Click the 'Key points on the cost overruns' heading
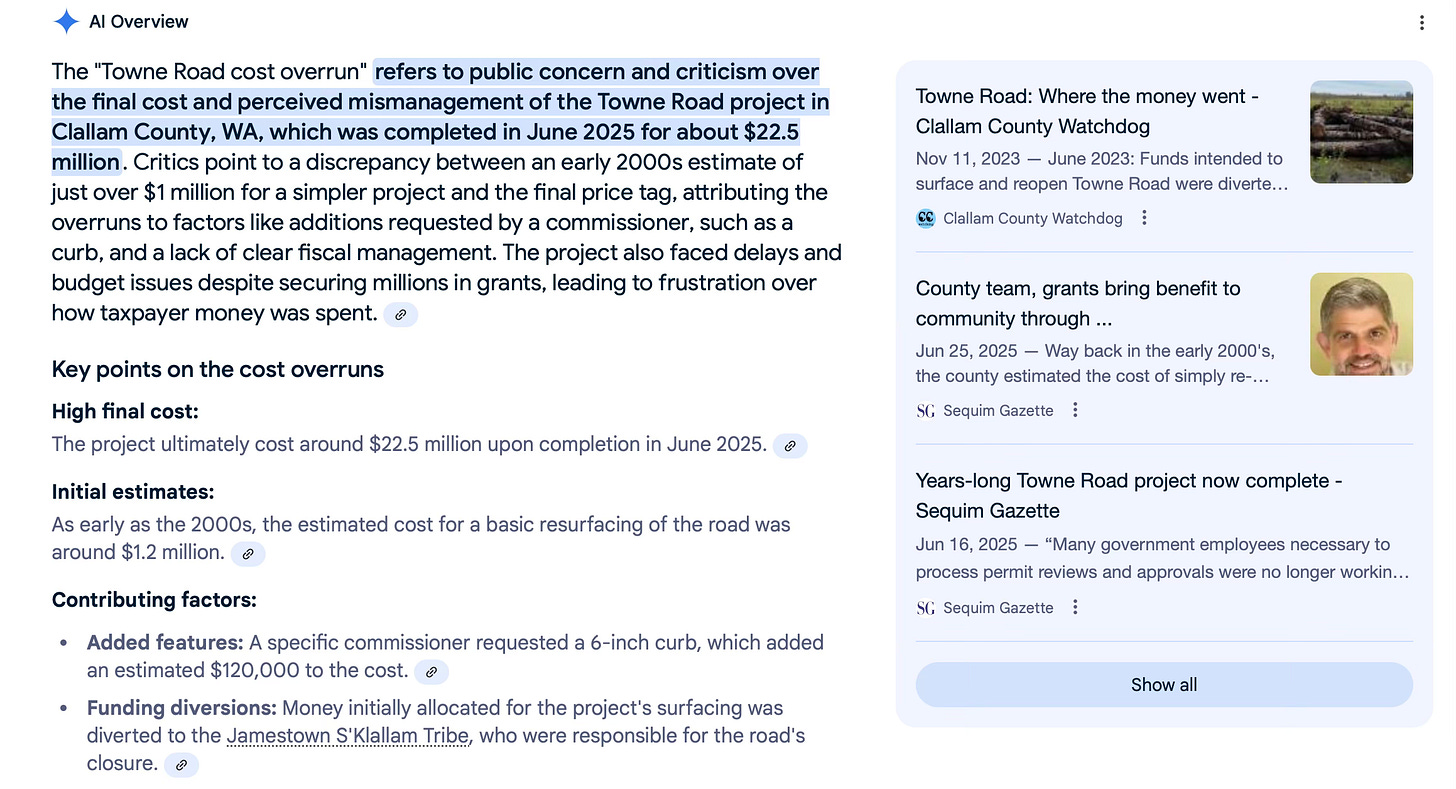The height and width of the screenshot is (789, 1456). pyautogui.click(x=218, y=369)
